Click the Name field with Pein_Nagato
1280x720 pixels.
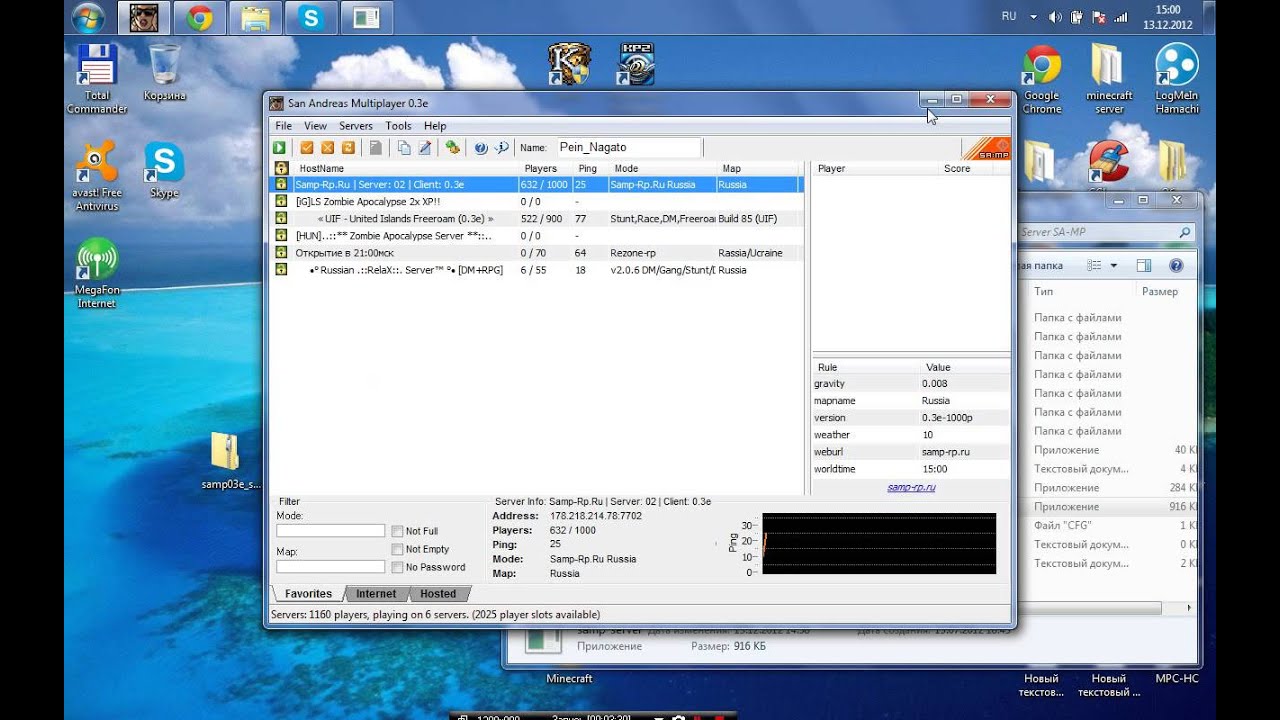point(628,148)
